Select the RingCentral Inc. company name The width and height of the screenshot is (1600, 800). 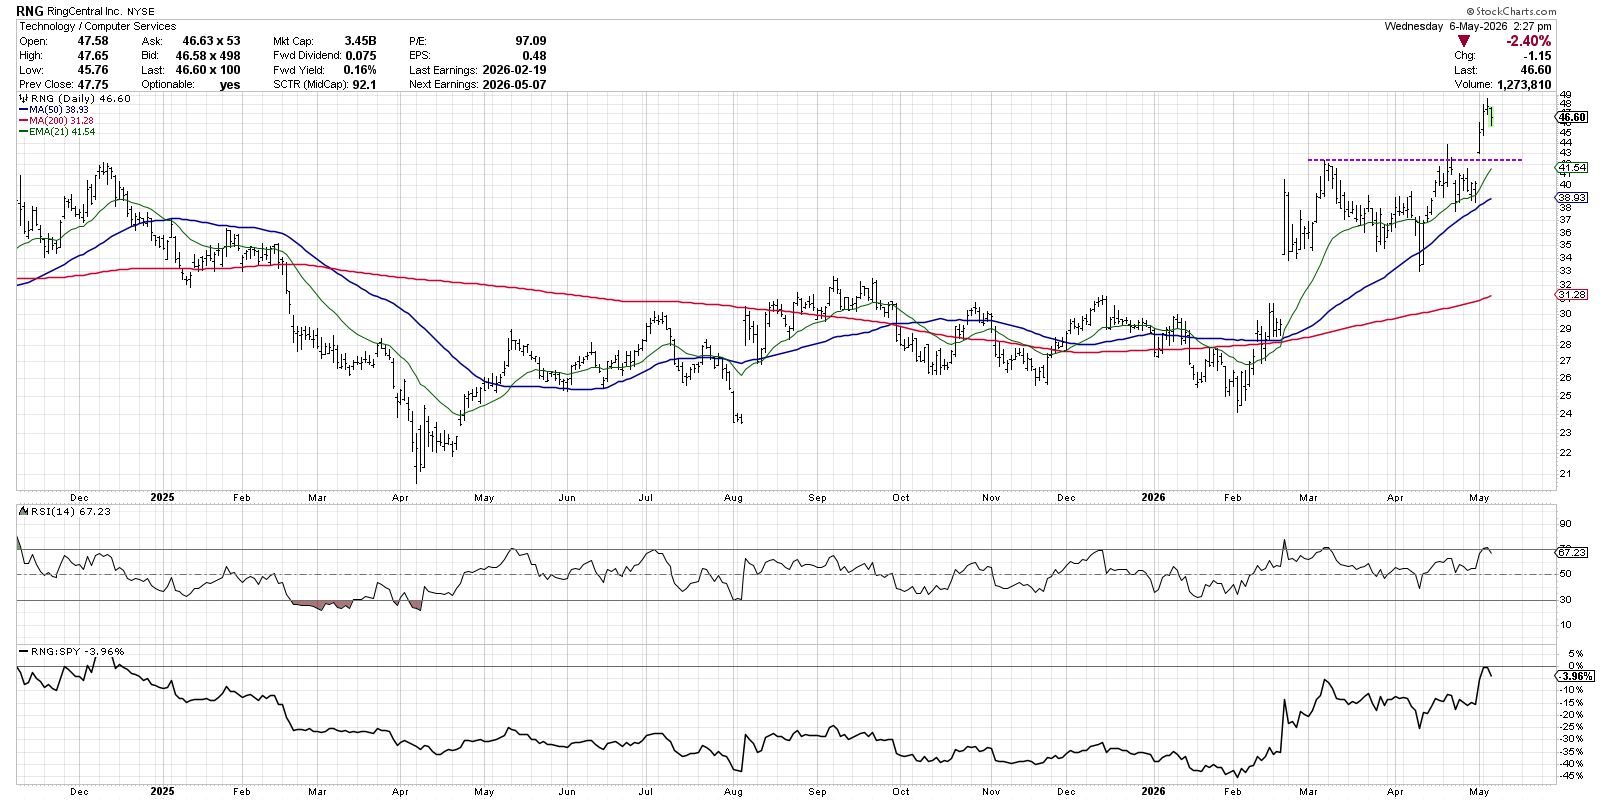(85, 12)
